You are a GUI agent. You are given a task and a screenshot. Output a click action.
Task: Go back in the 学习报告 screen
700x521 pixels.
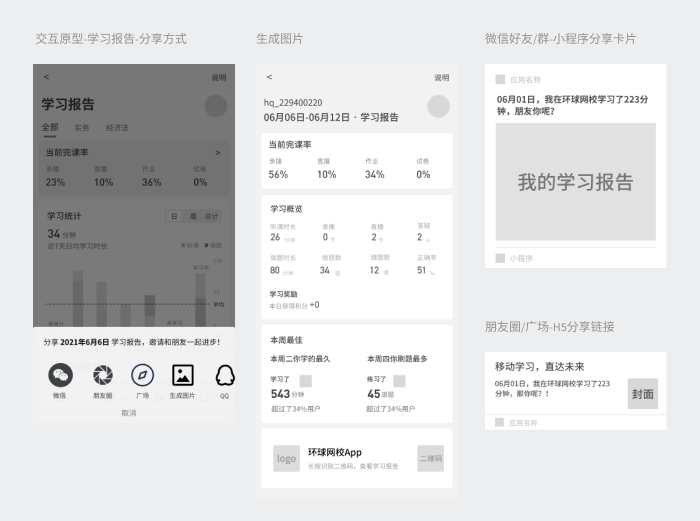pos(46,77)
